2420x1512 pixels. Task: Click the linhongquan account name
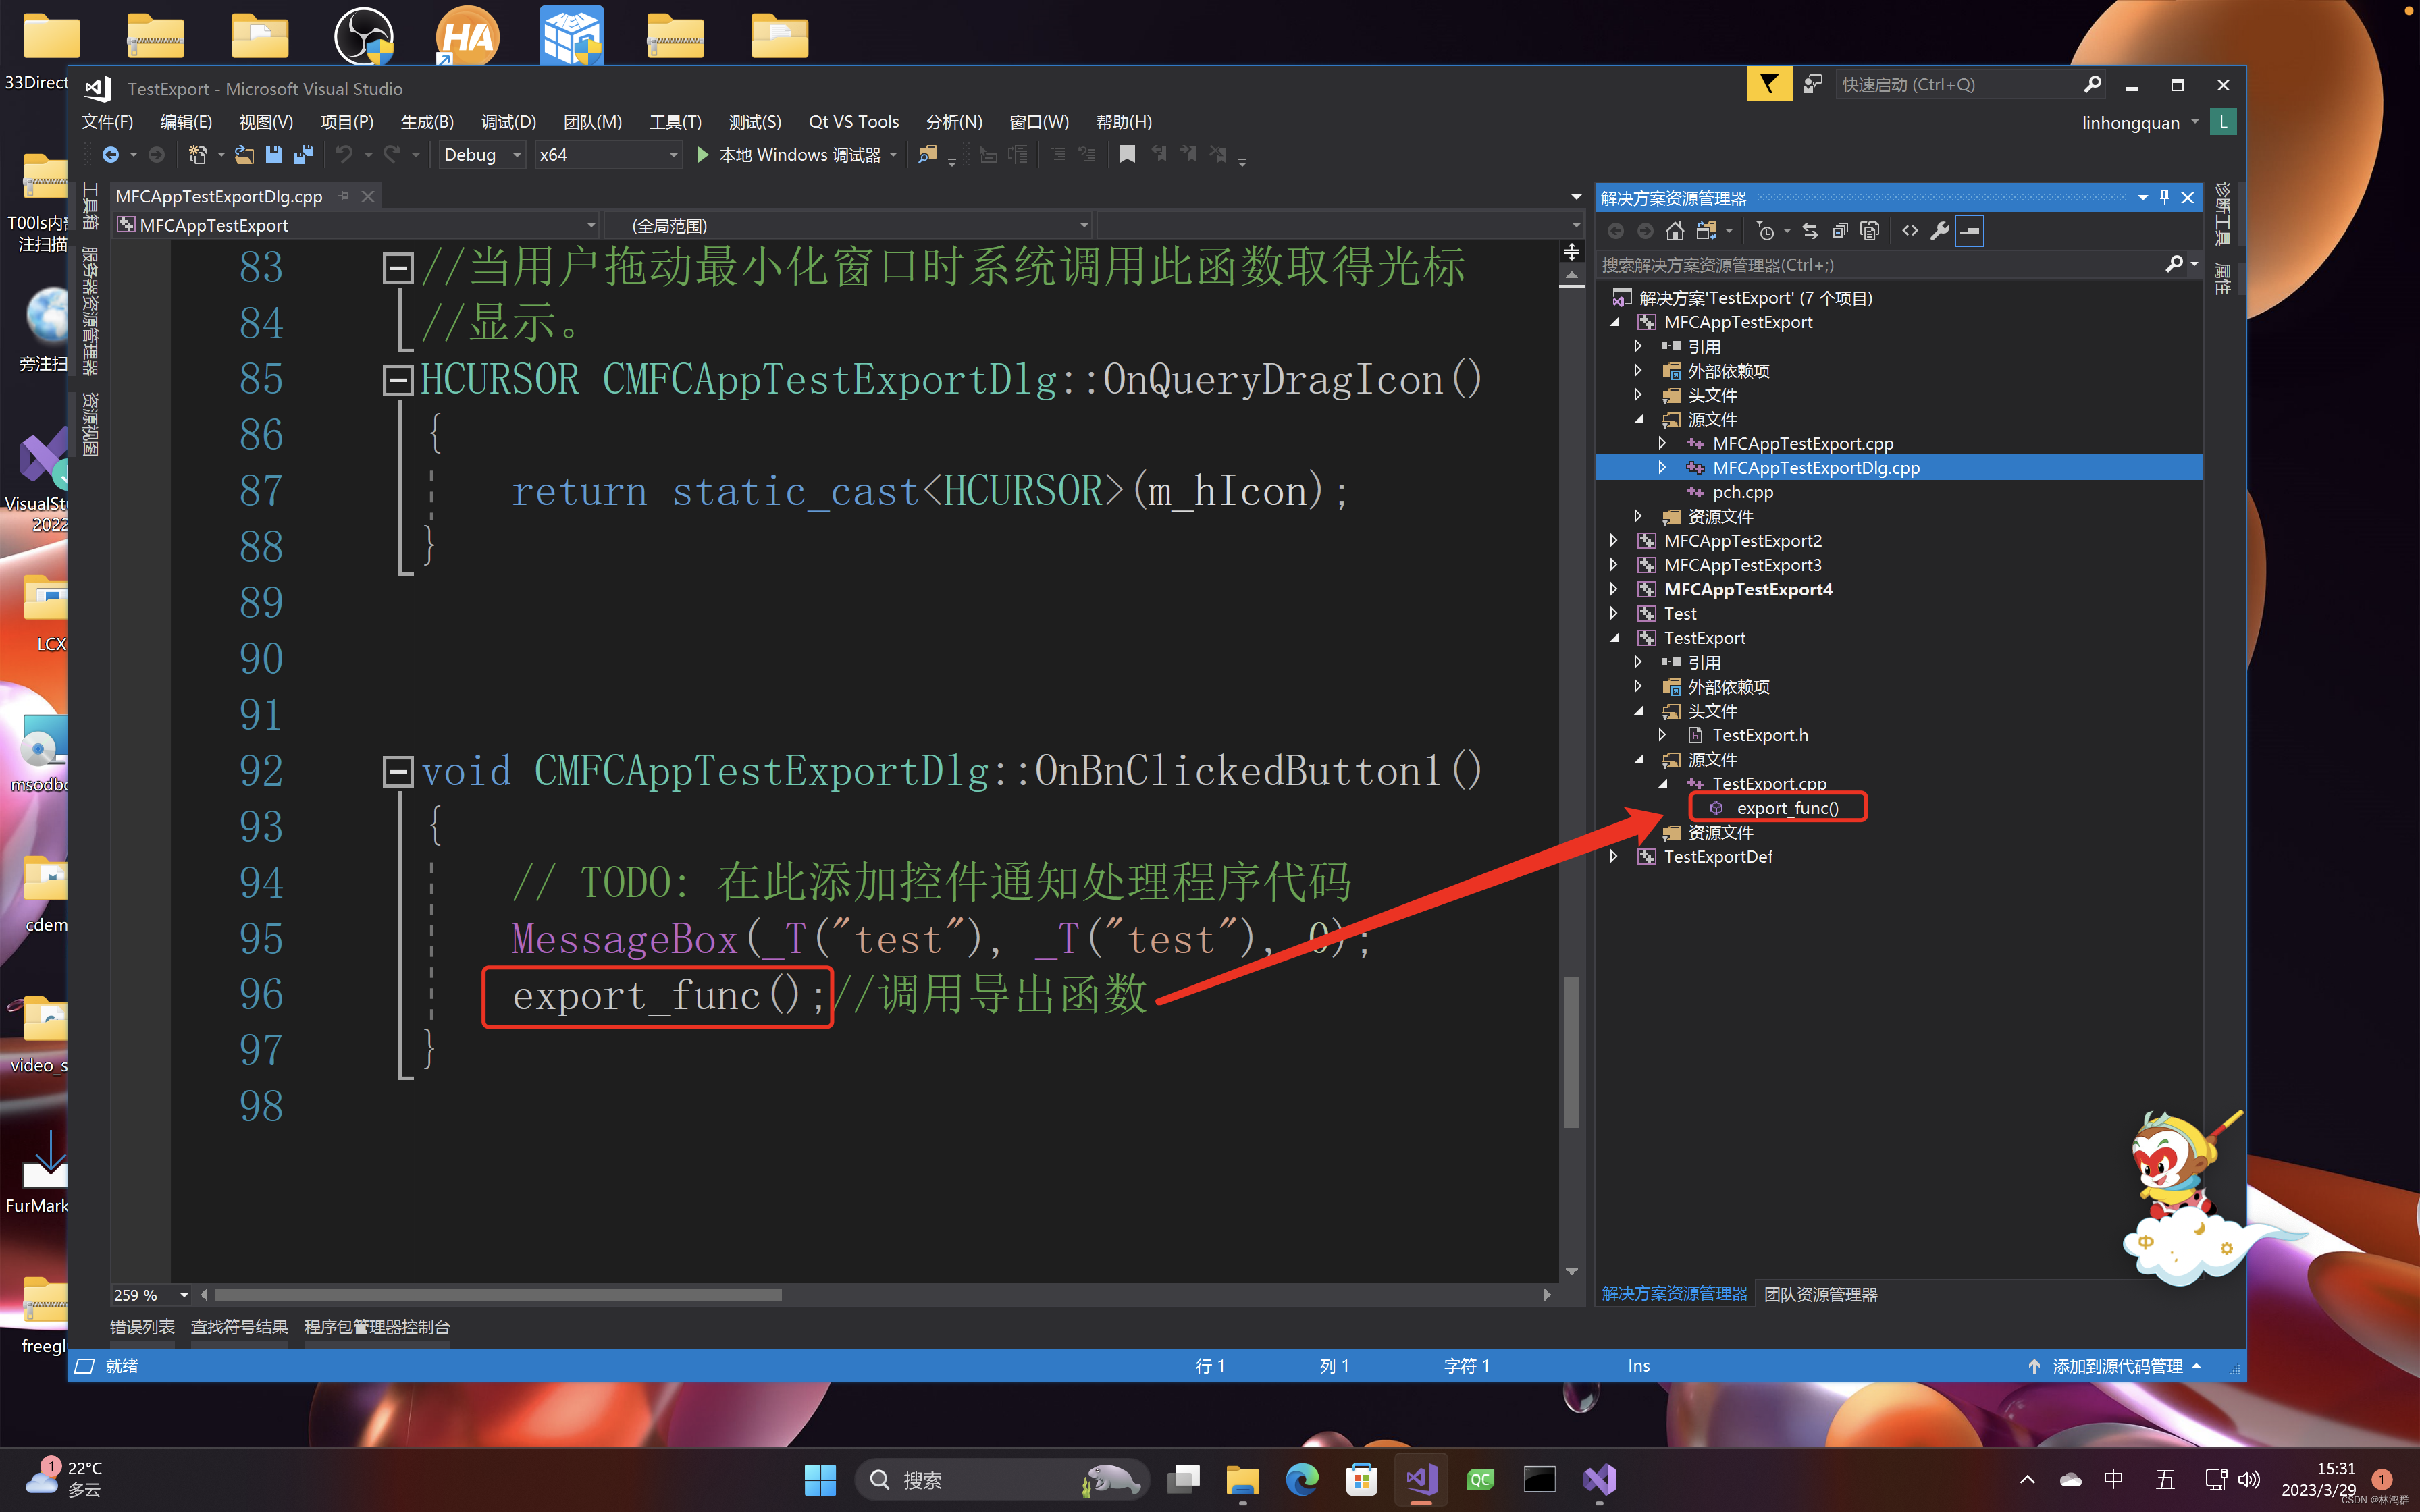tap(2130, 123)
